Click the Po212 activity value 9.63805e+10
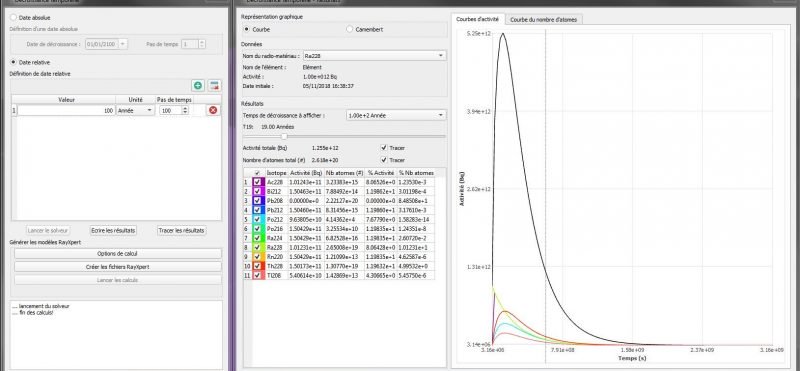 click(306, 219)
